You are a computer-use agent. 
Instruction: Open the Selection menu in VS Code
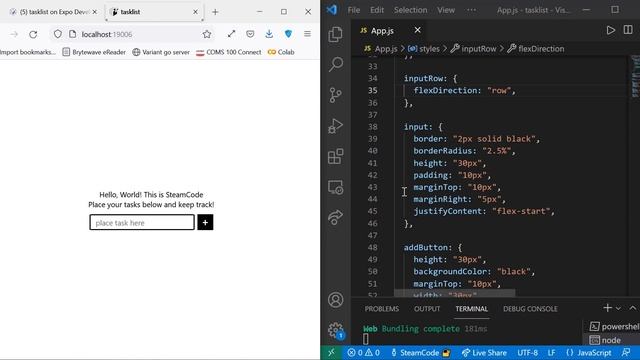(x=410, y=10)
